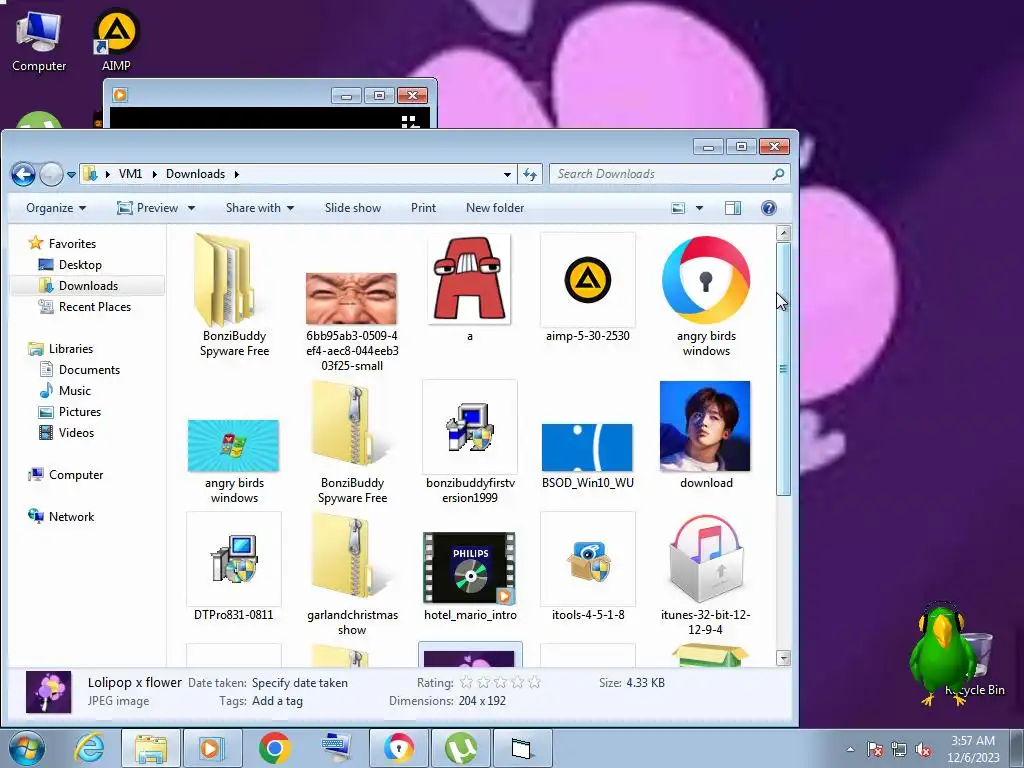Viewport: 1024px width, 768px height.
Task: Expand the arrow after Downloads breadcrumb
Action: (236, 174)
